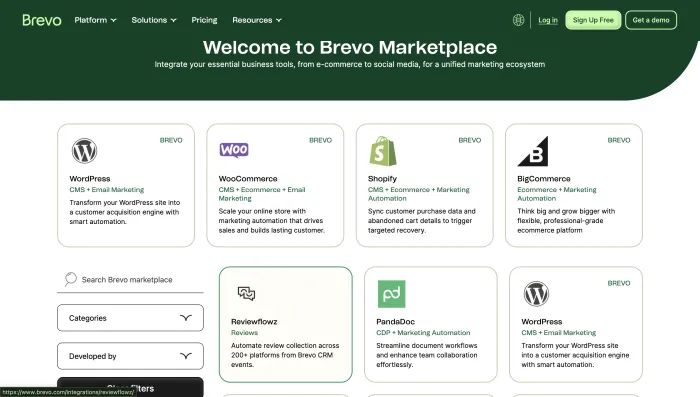
Task: Go to the Pricing page
Action: coord(204,20)
